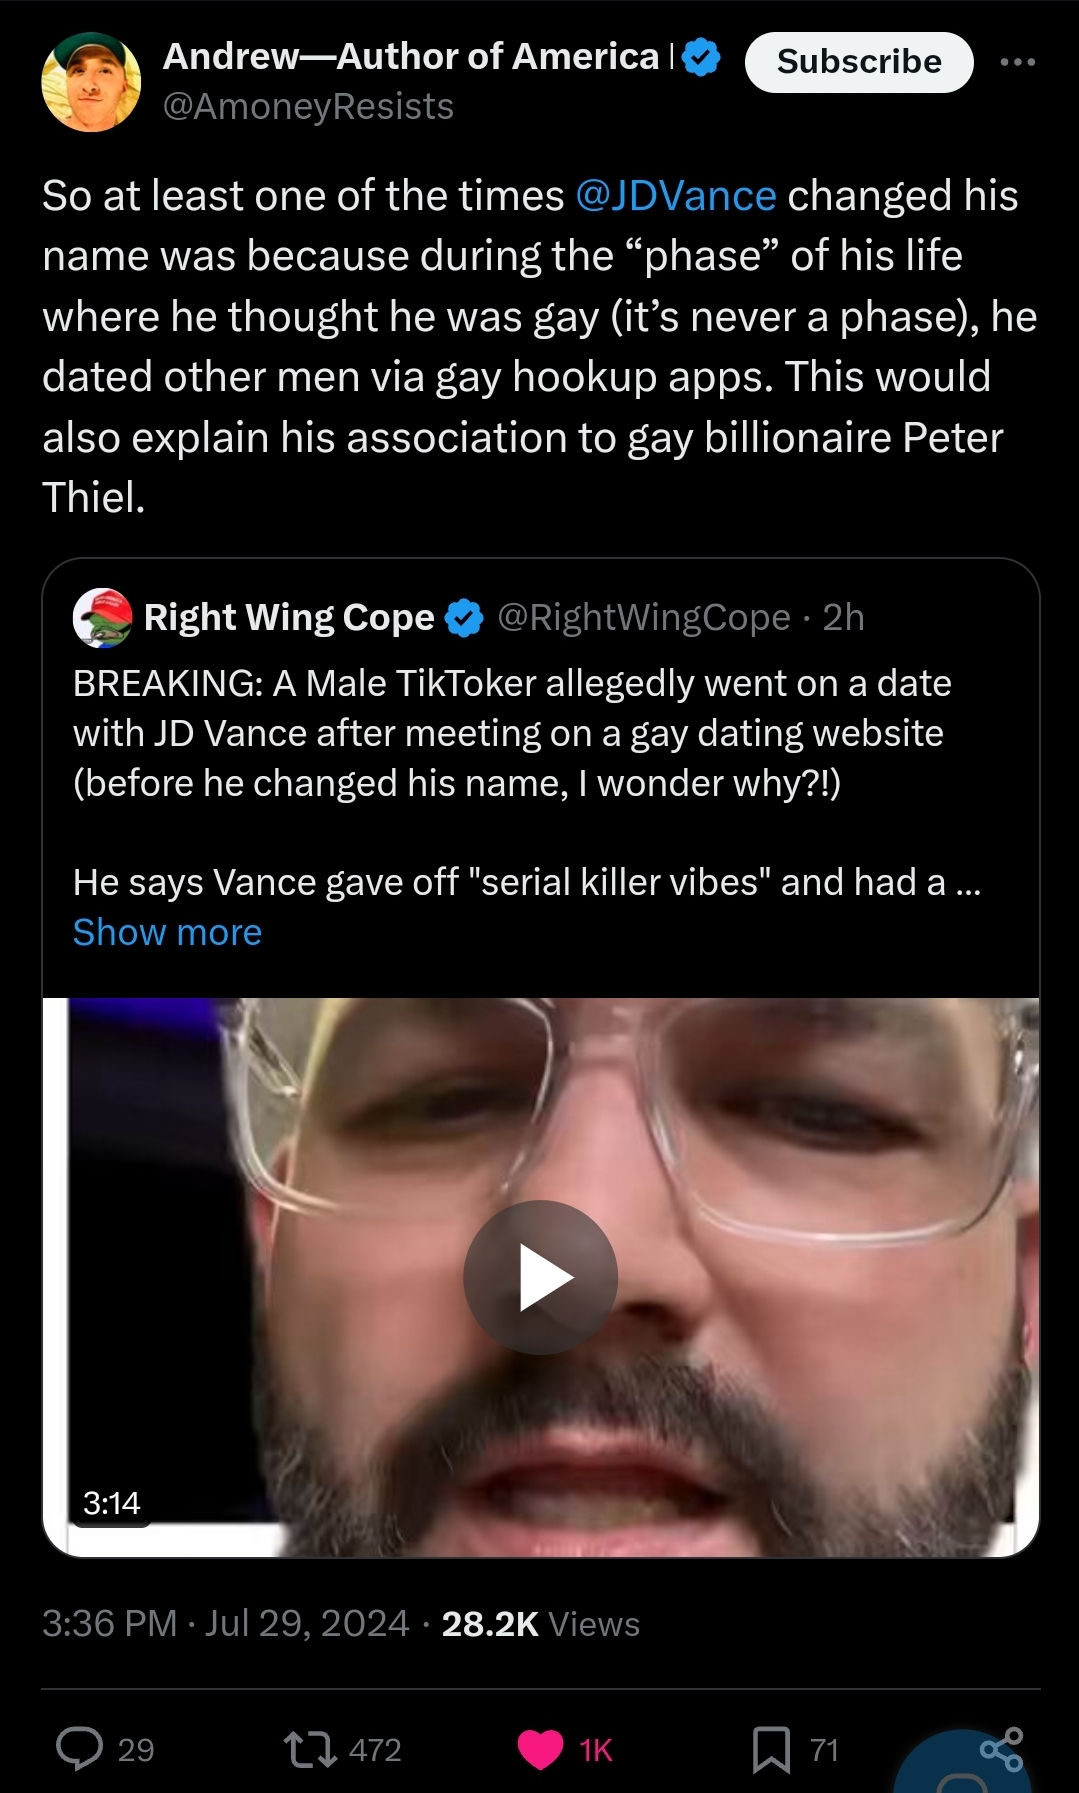Click the Right Wing Cope display name
The width and height of the screenshot is (1079, 1793).
tap(289, 618)
